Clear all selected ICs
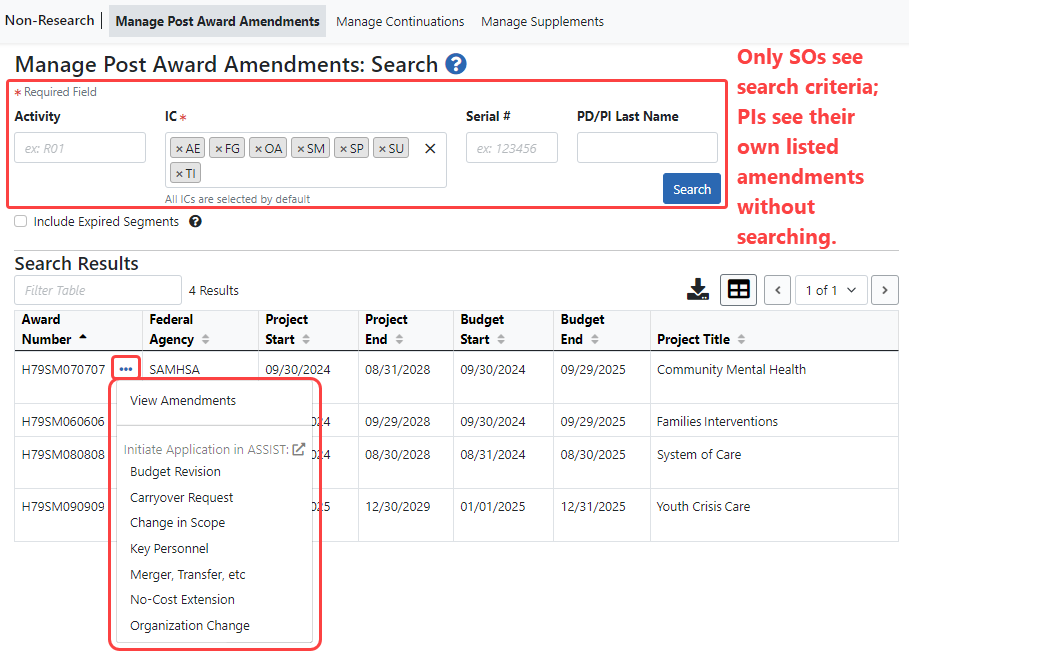Viewport: 1059px width, 657px height. point(430,147)
